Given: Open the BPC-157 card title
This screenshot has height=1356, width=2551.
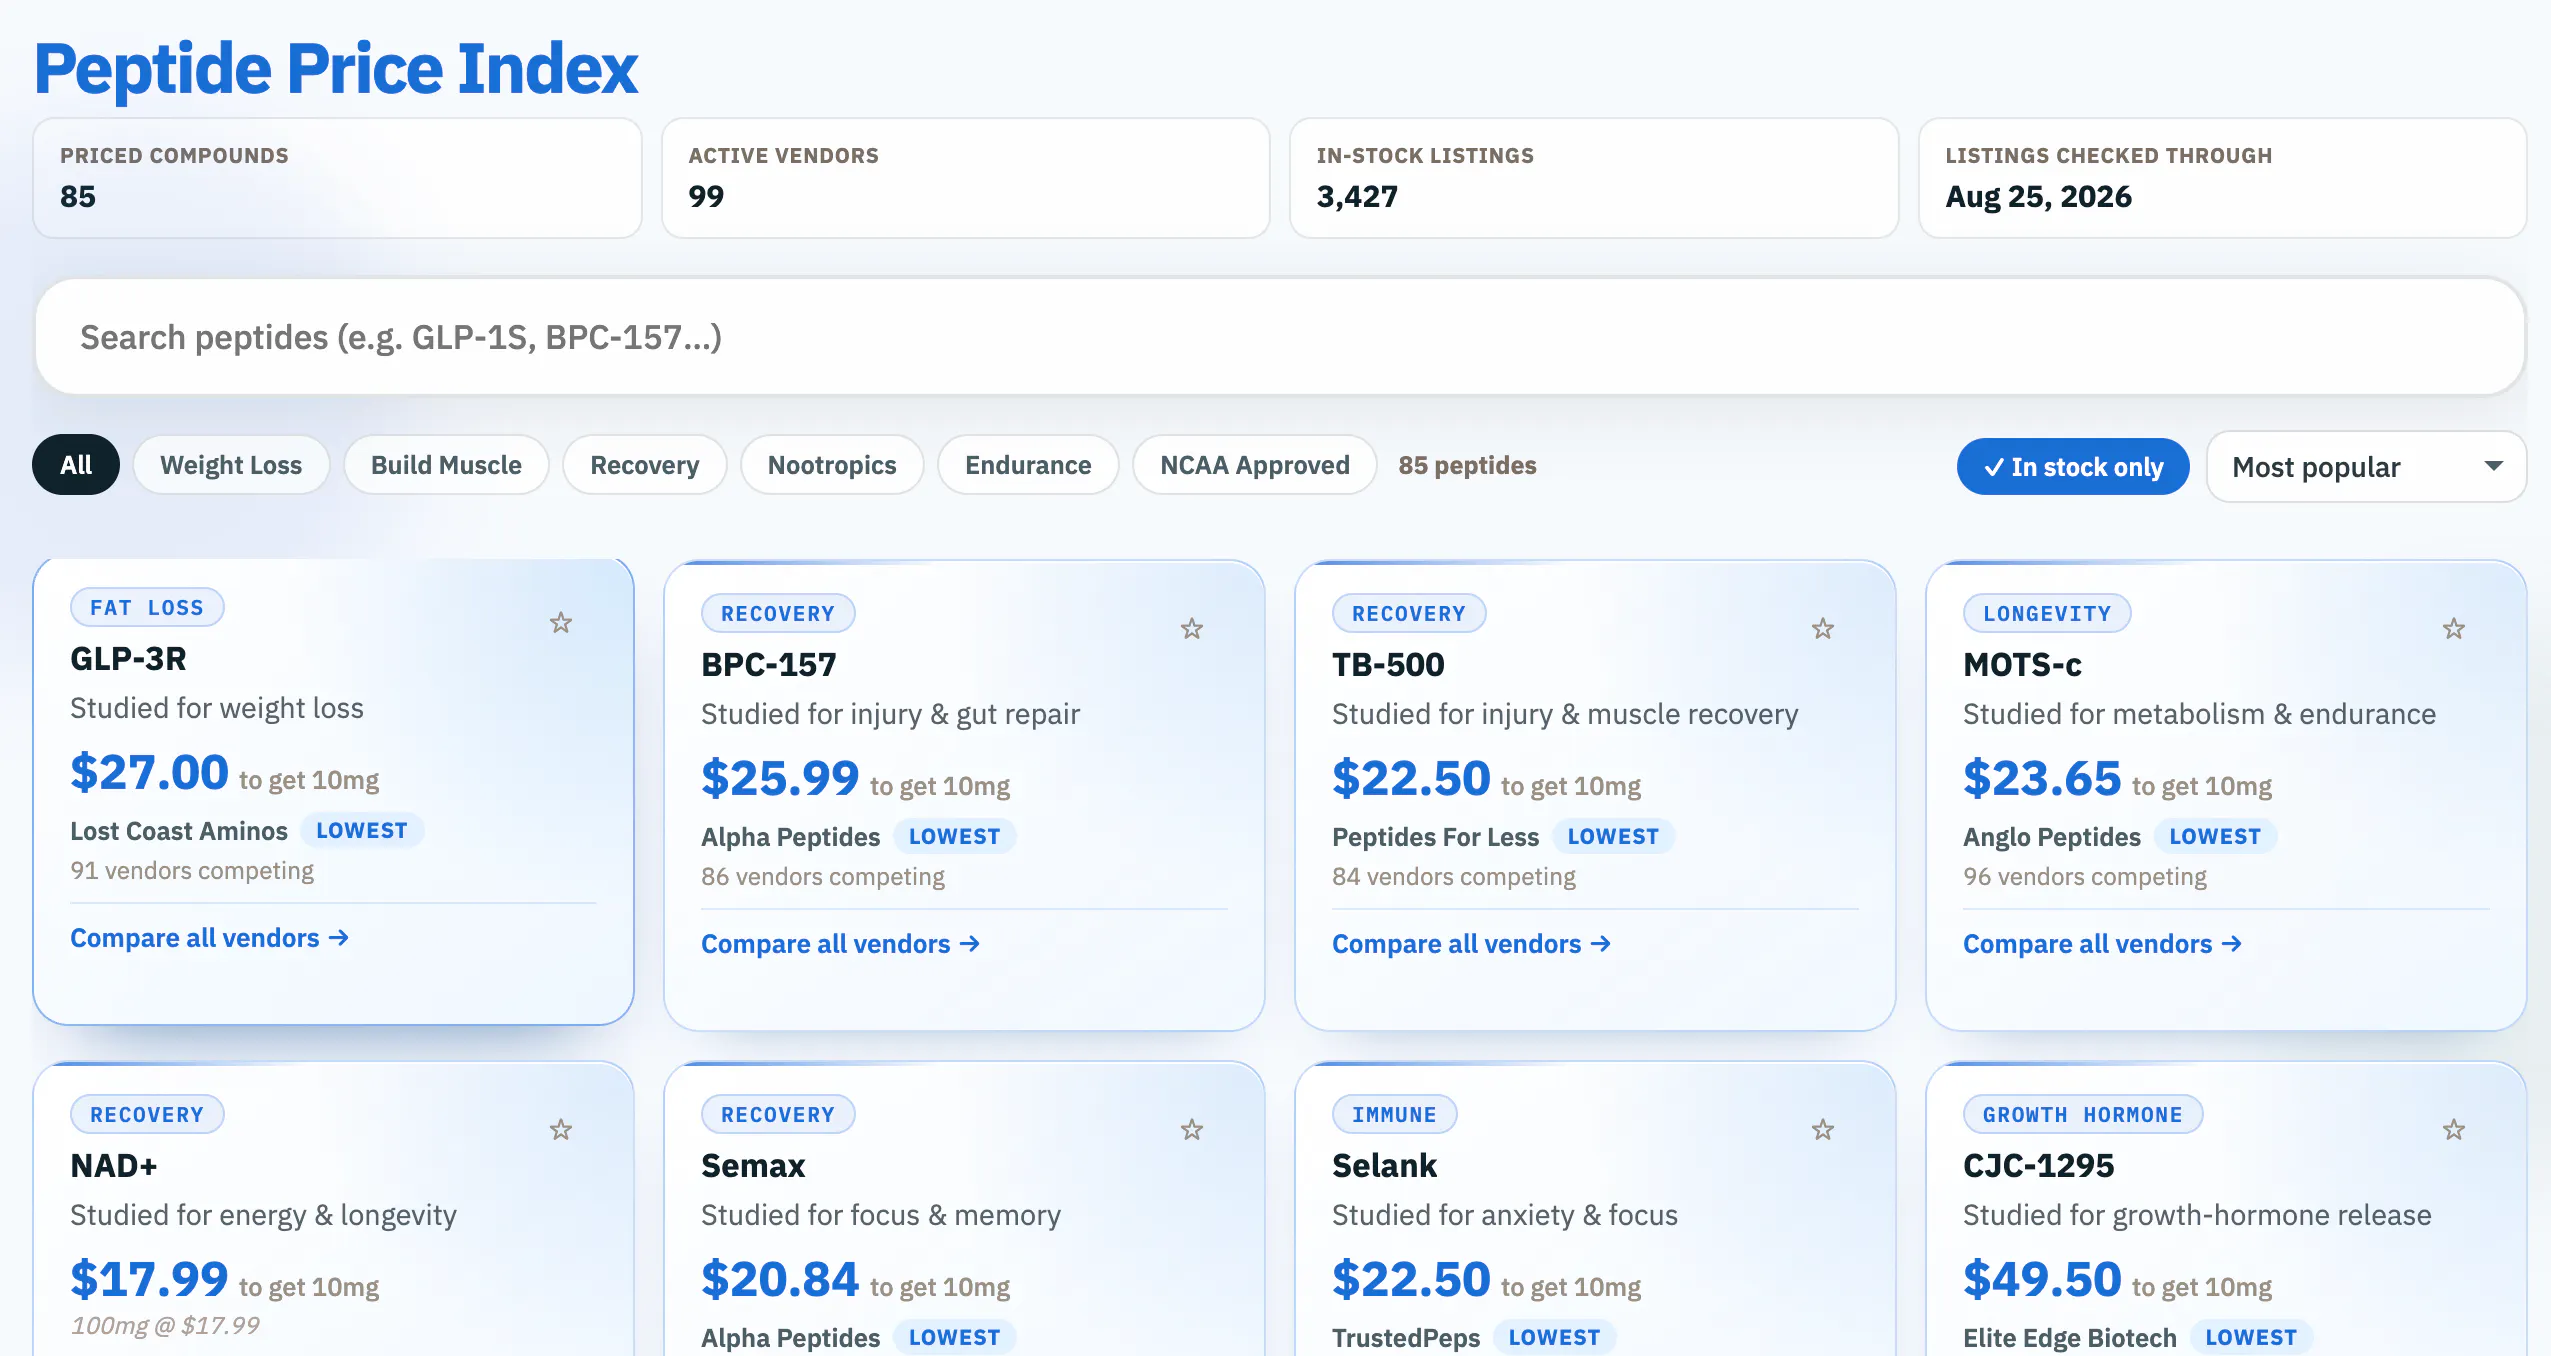Looking at the screenshot, I should click(x=769, y=665).
